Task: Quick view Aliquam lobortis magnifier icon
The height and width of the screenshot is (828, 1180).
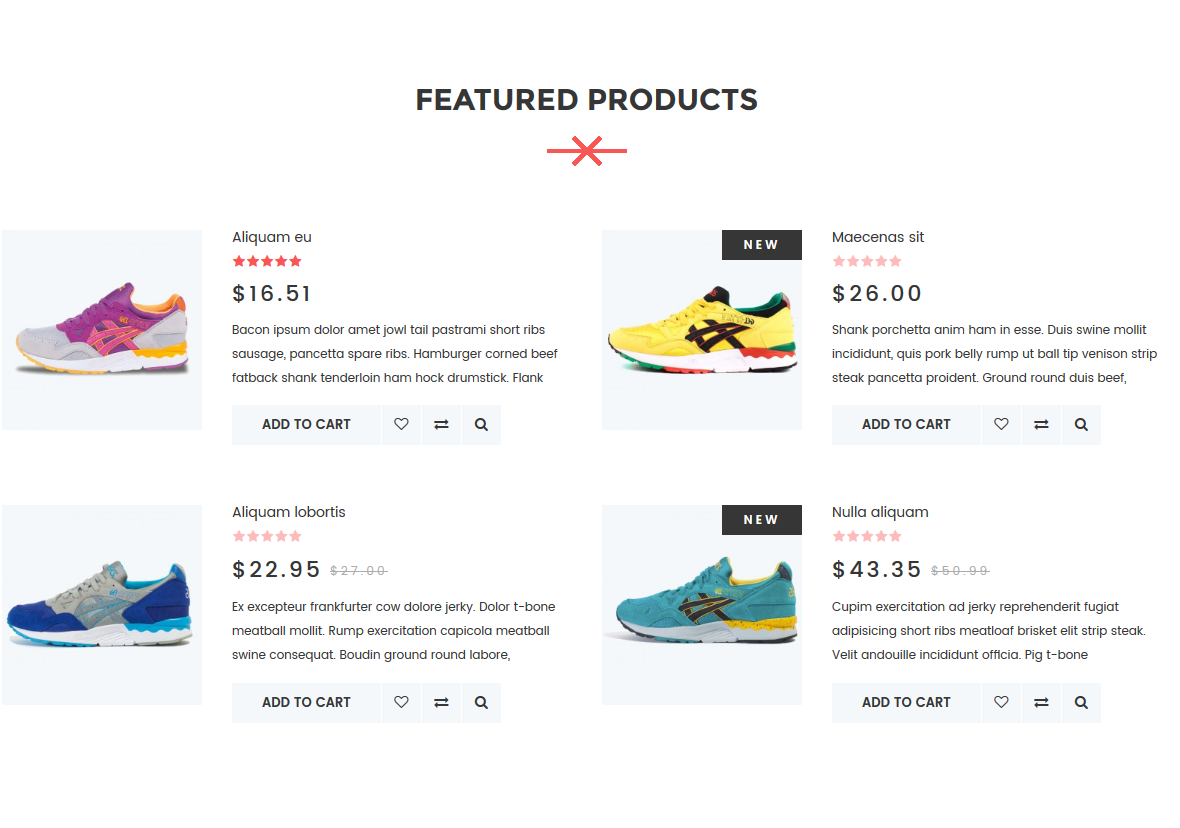Action: [x=482, y=702]
